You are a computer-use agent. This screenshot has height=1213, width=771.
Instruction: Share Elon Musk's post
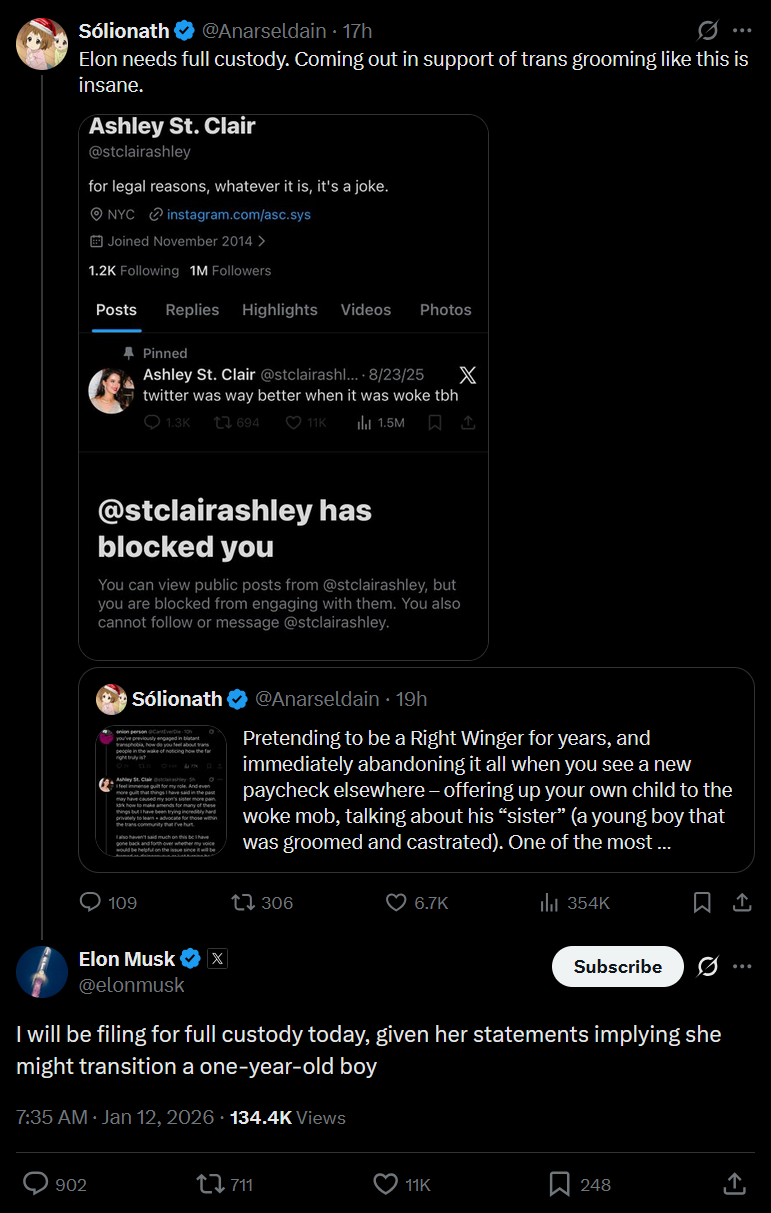click(x=735, y=1185)
